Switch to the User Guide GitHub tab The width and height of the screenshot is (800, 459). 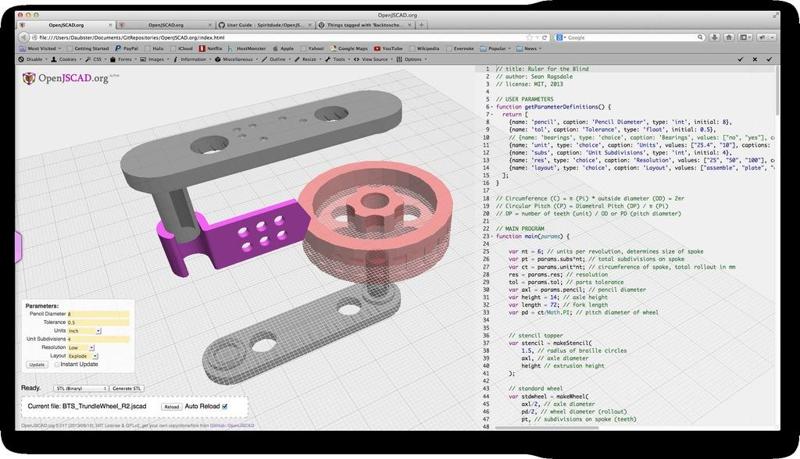pos(264,24)
